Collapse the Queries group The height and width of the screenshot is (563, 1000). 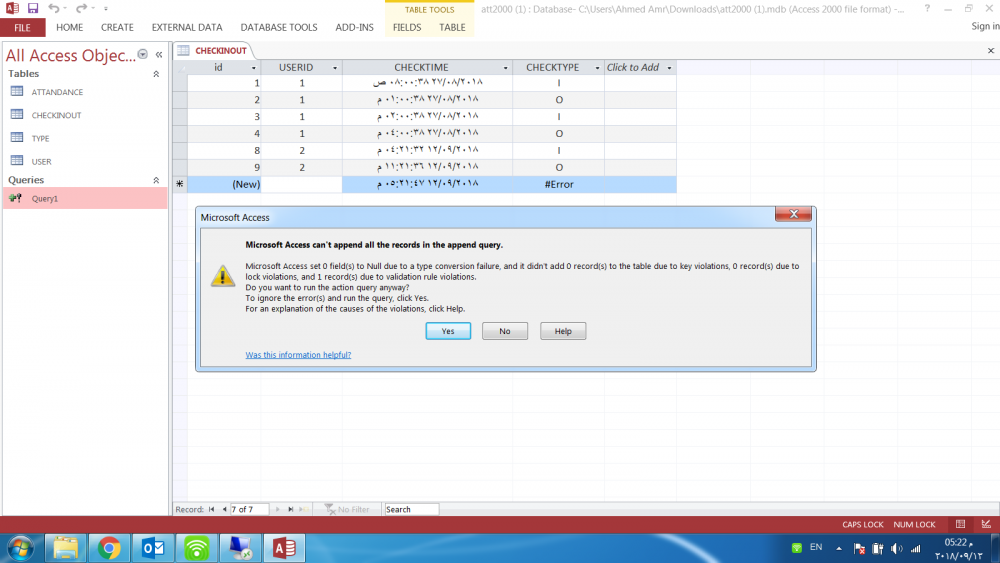click(x=156, y=180)
